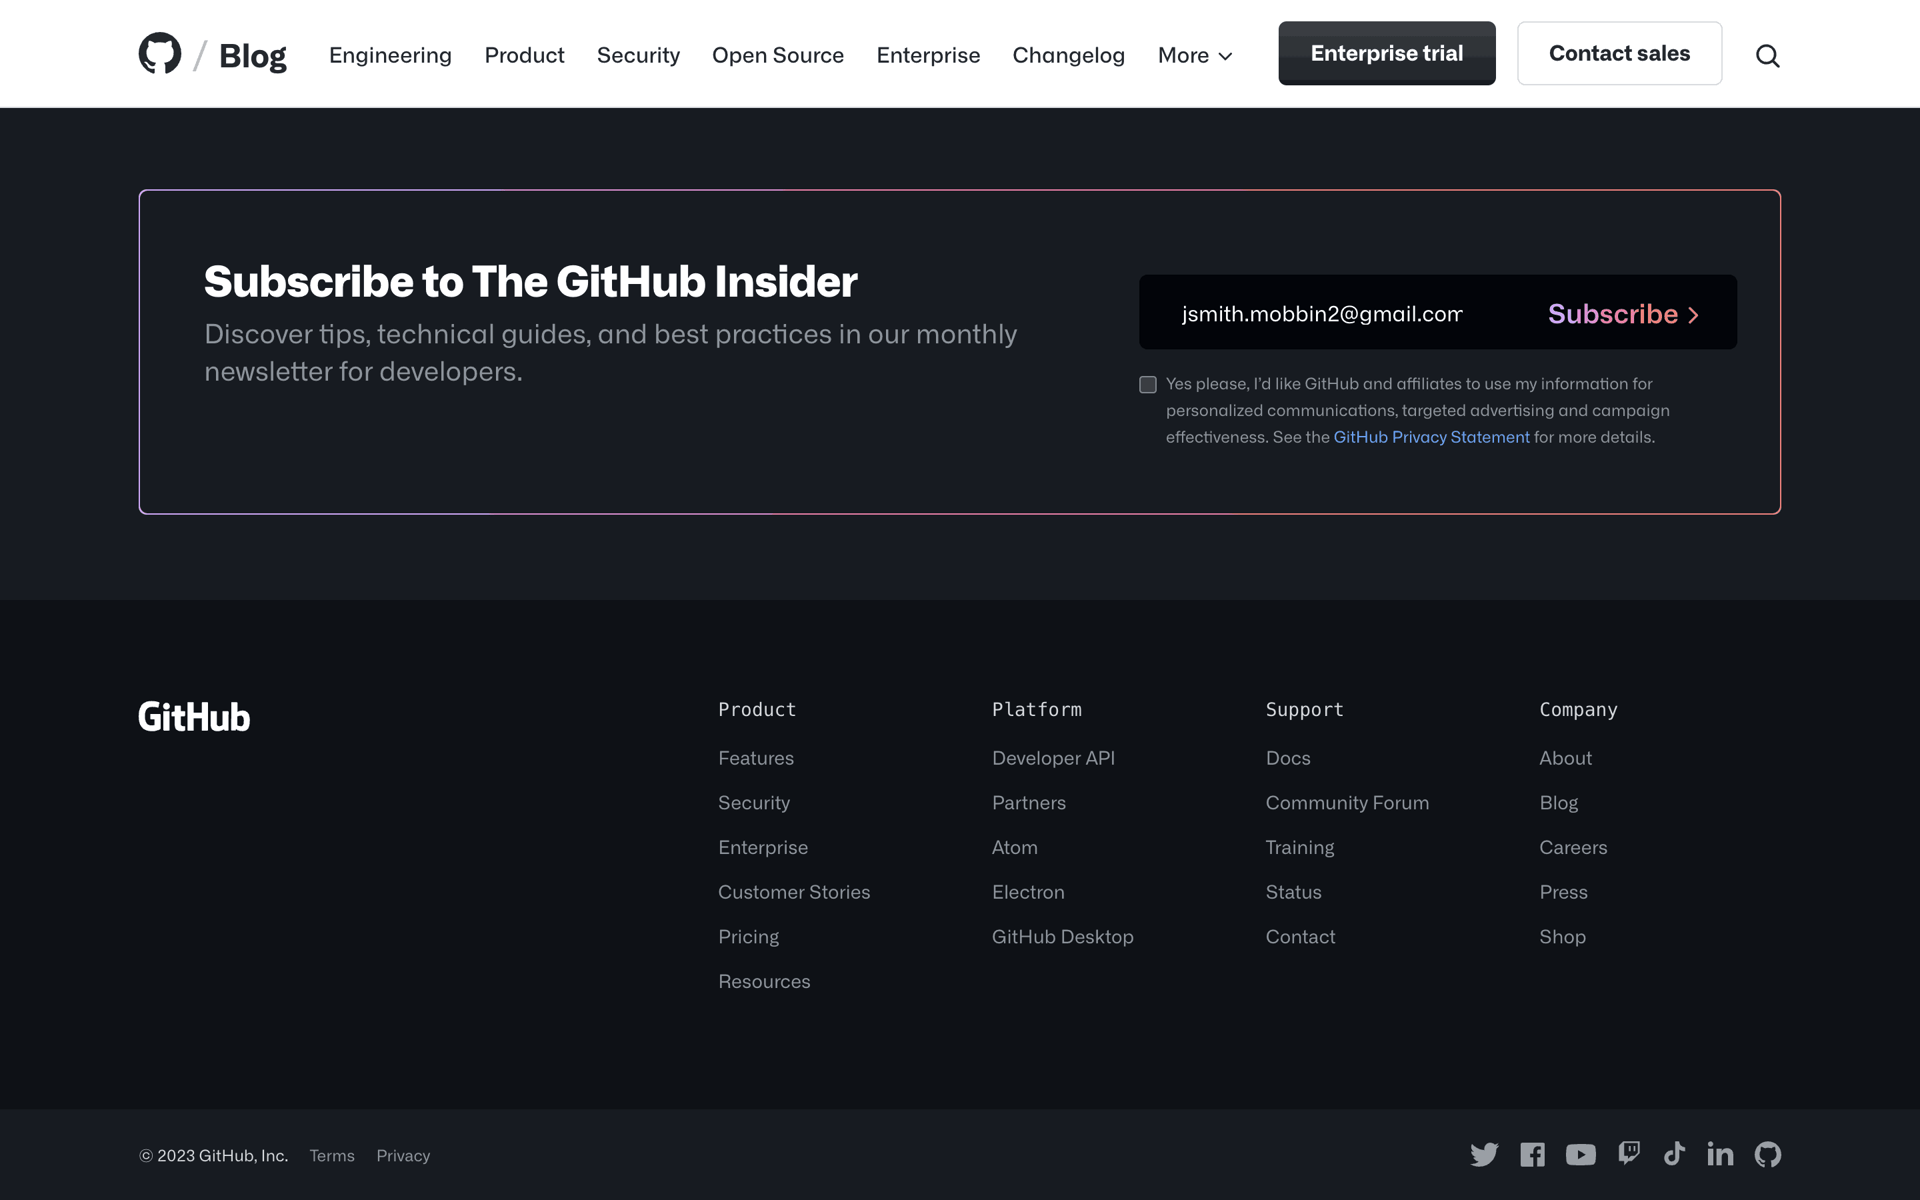Click the Subscribe button
Image resolution: width=1920 pixels, height=1200 pixels.
[x=1623, y=314]
